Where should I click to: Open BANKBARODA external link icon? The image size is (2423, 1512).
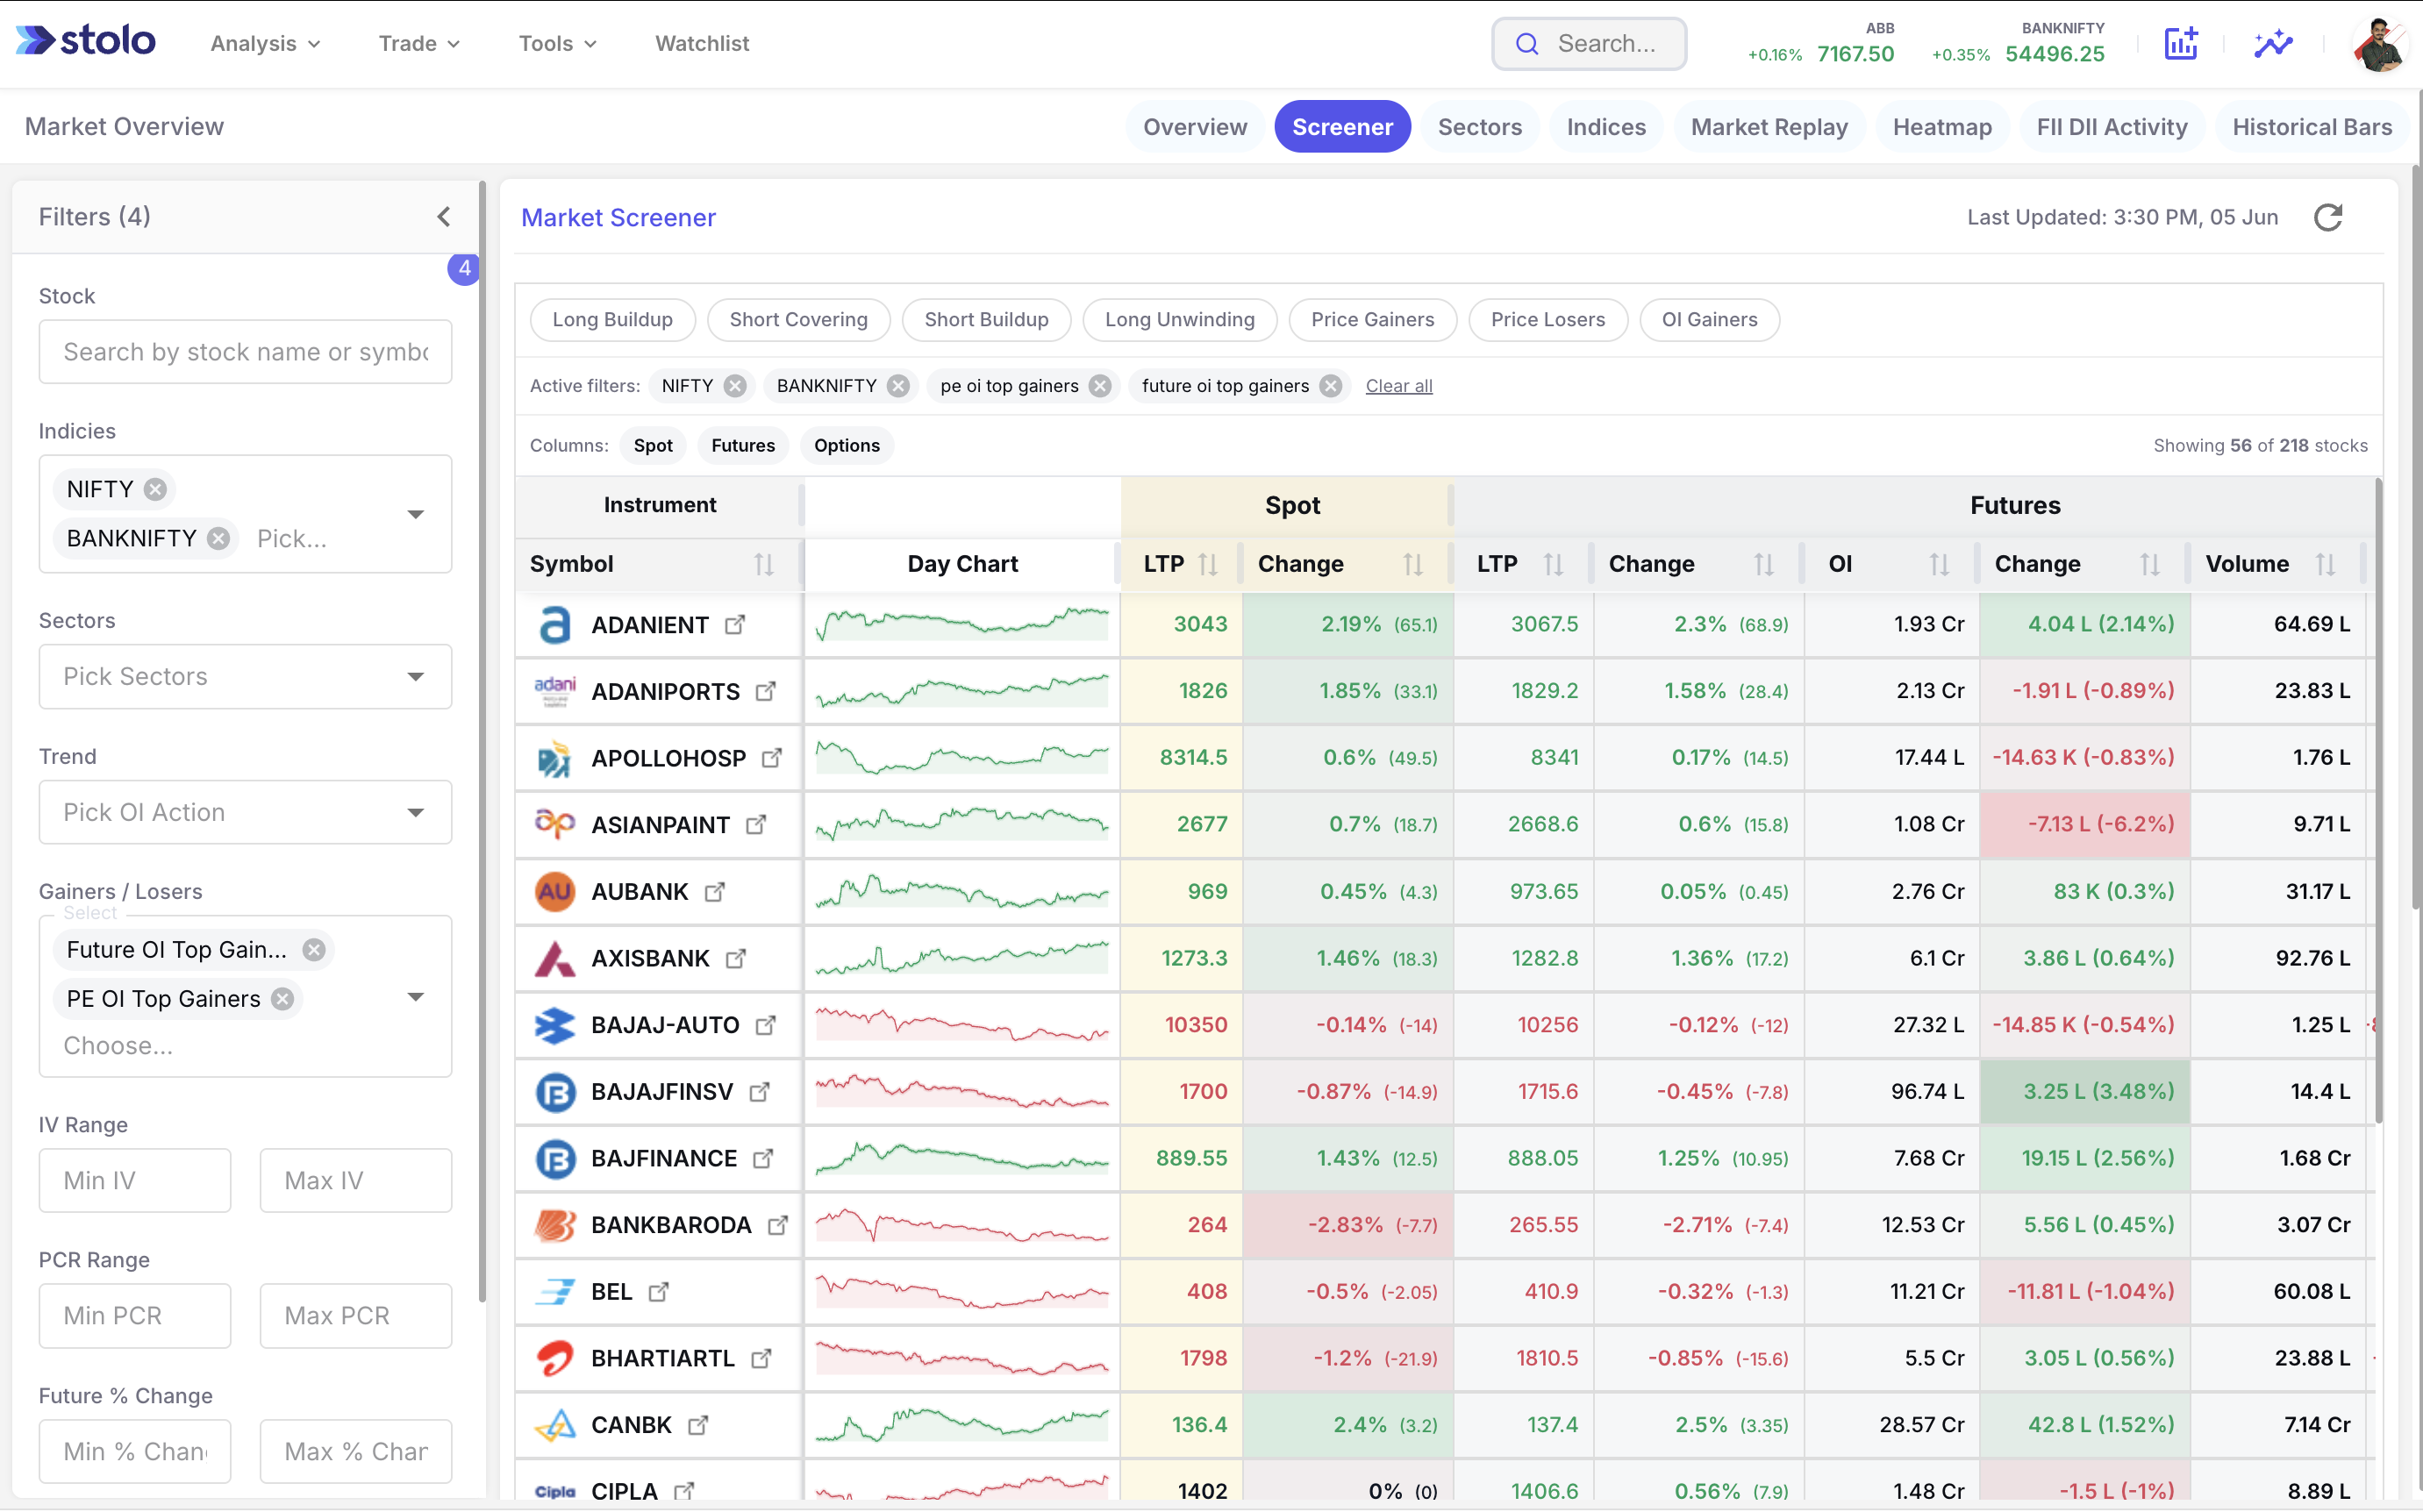coord(778,1225)
